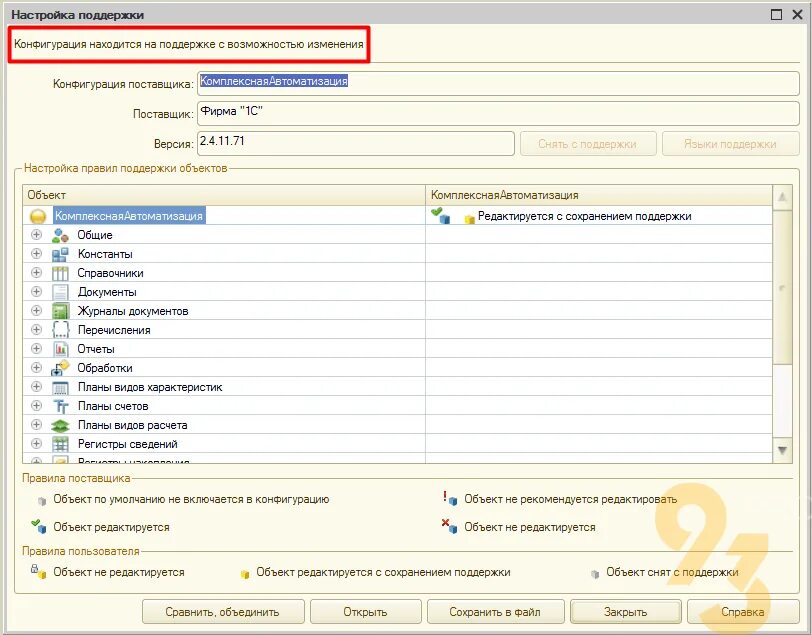Viewport: 812px width, 635px height.
Task: Click the lock legend icon under Правила пользователя
Action: pos(38,571)
